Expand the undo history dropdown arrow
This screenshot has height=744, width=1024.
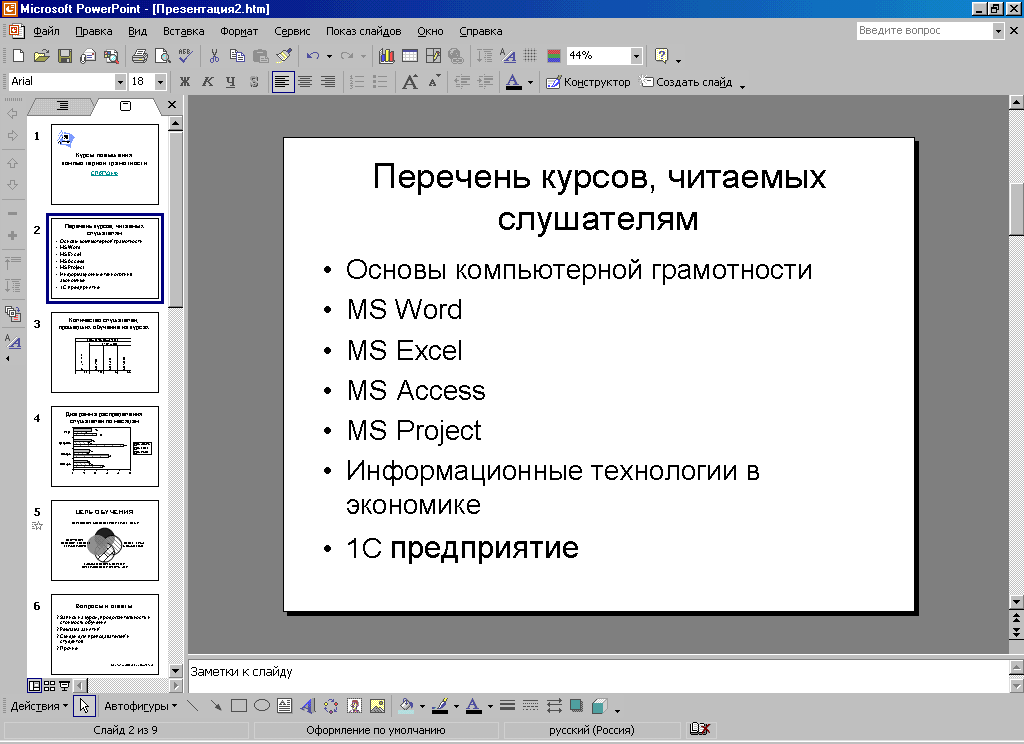[x=329, y=57]
